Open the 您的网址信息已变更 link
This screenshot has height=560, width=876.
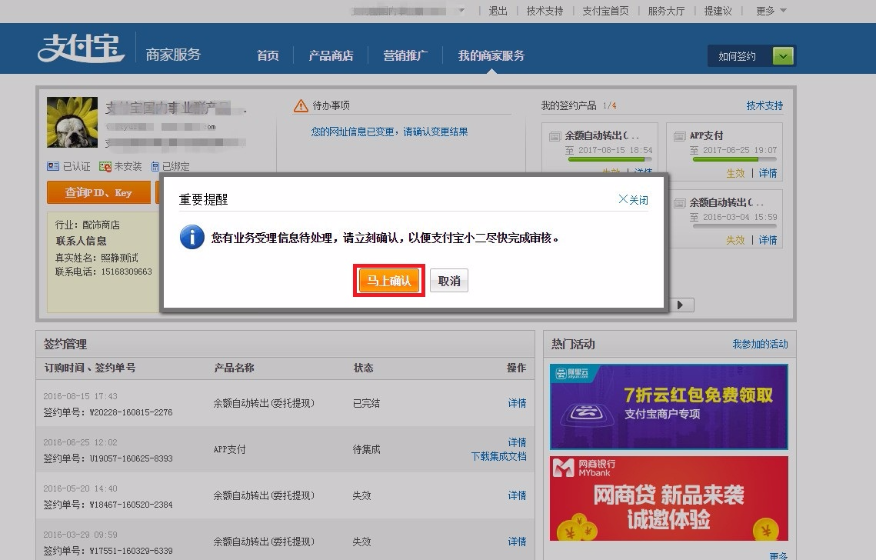389,132
